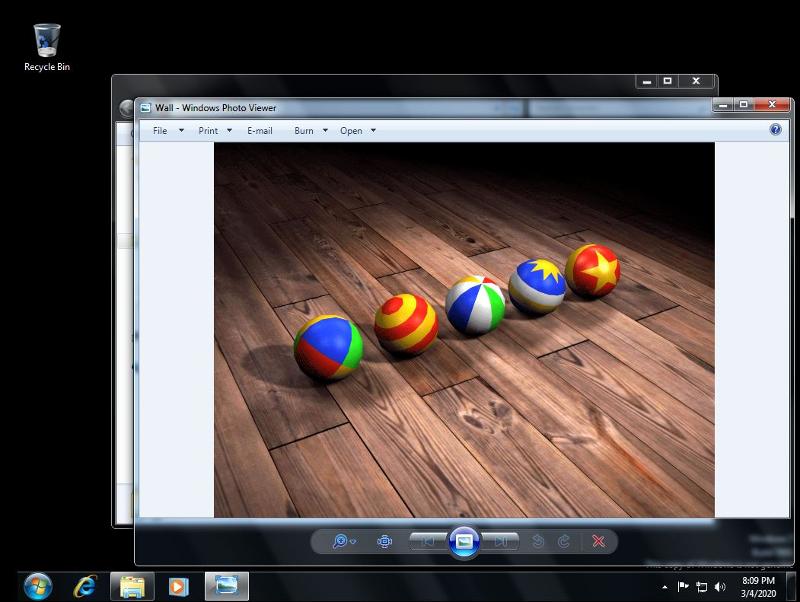
Task: Launch Internet Explorer from taskbar
Action: [x=85, y=586]
